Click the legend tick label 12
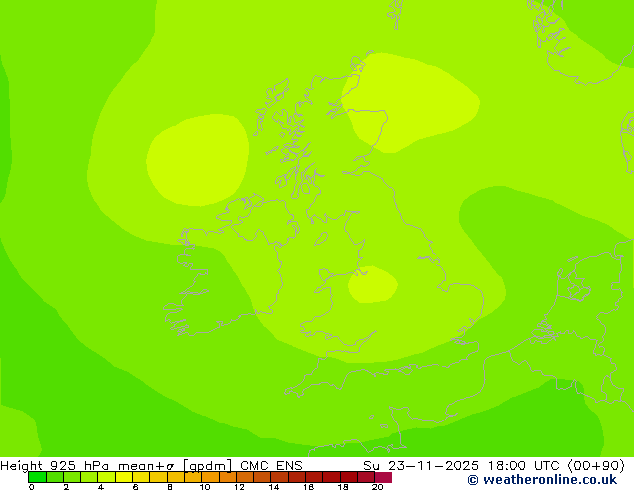 pyautogui.click(x=239, y=487)
